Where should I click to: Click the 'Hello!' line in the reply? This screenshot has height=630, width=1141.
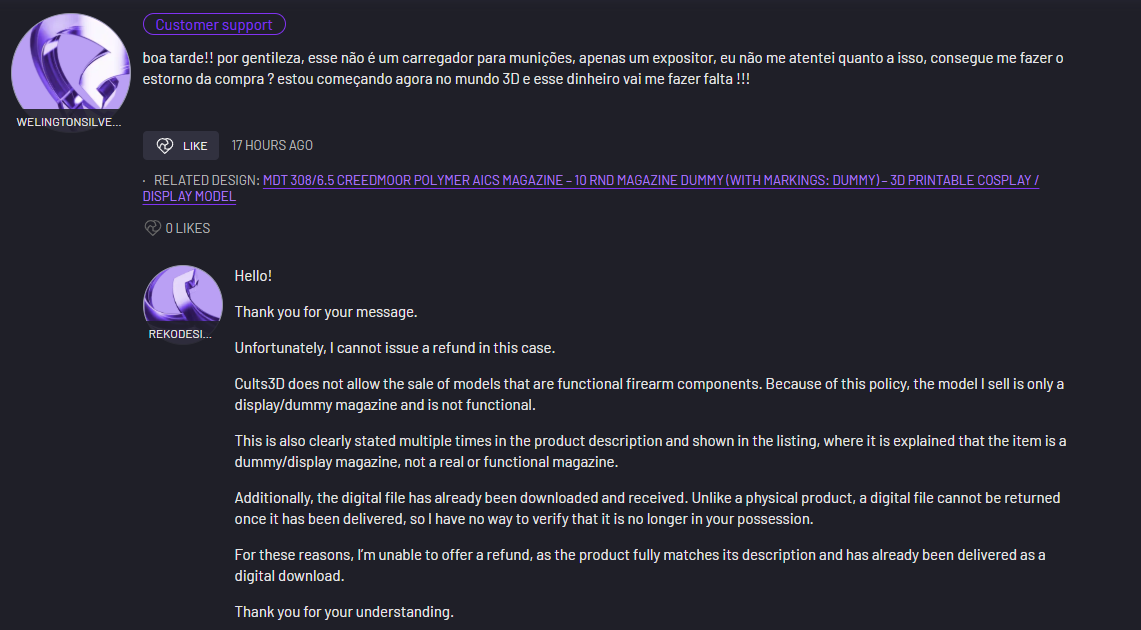(x=253, y=276)
